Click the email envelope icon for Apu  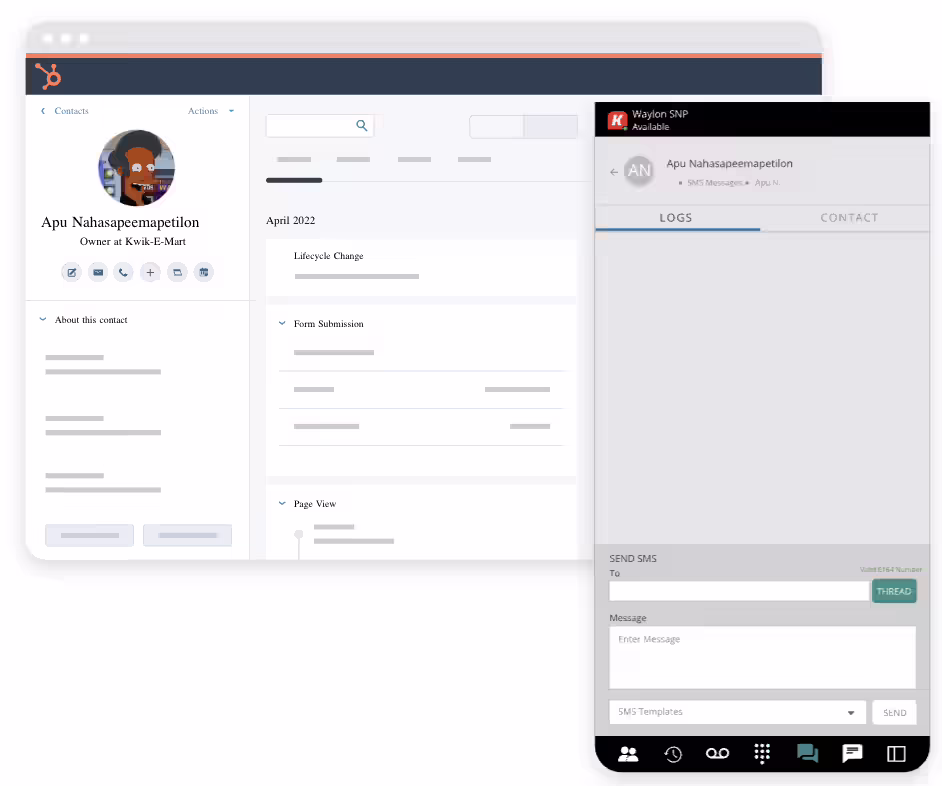98,272
